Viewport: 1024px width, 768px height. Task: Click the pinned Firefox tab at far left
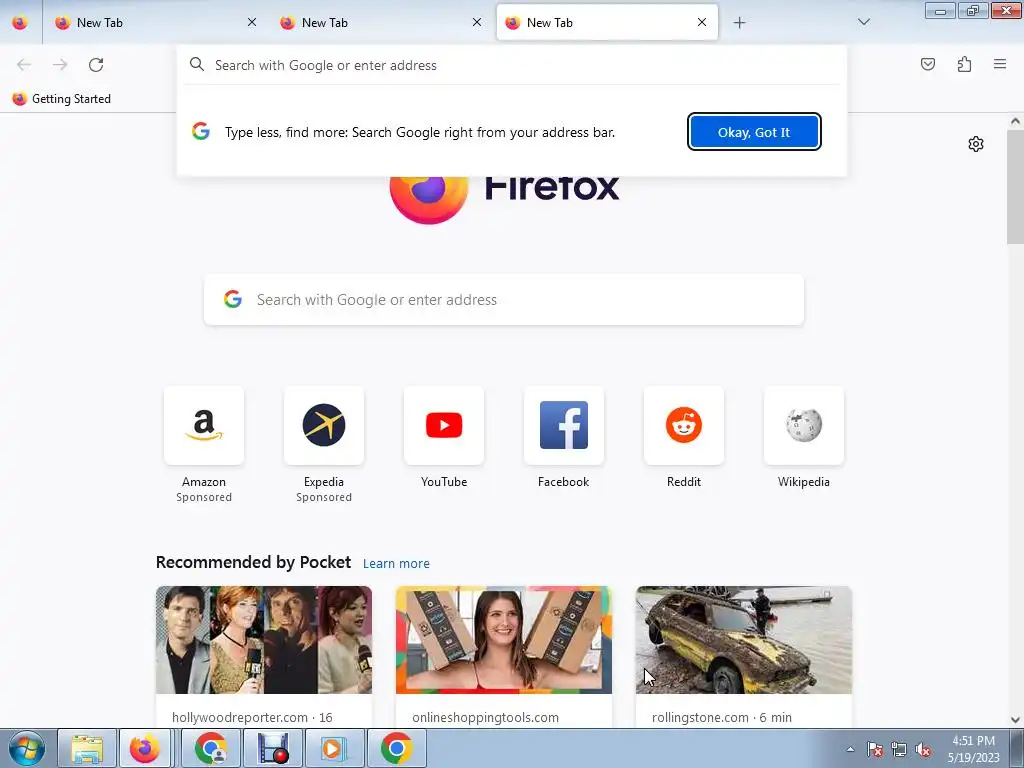pyautogui.click(x=20, y=23)
